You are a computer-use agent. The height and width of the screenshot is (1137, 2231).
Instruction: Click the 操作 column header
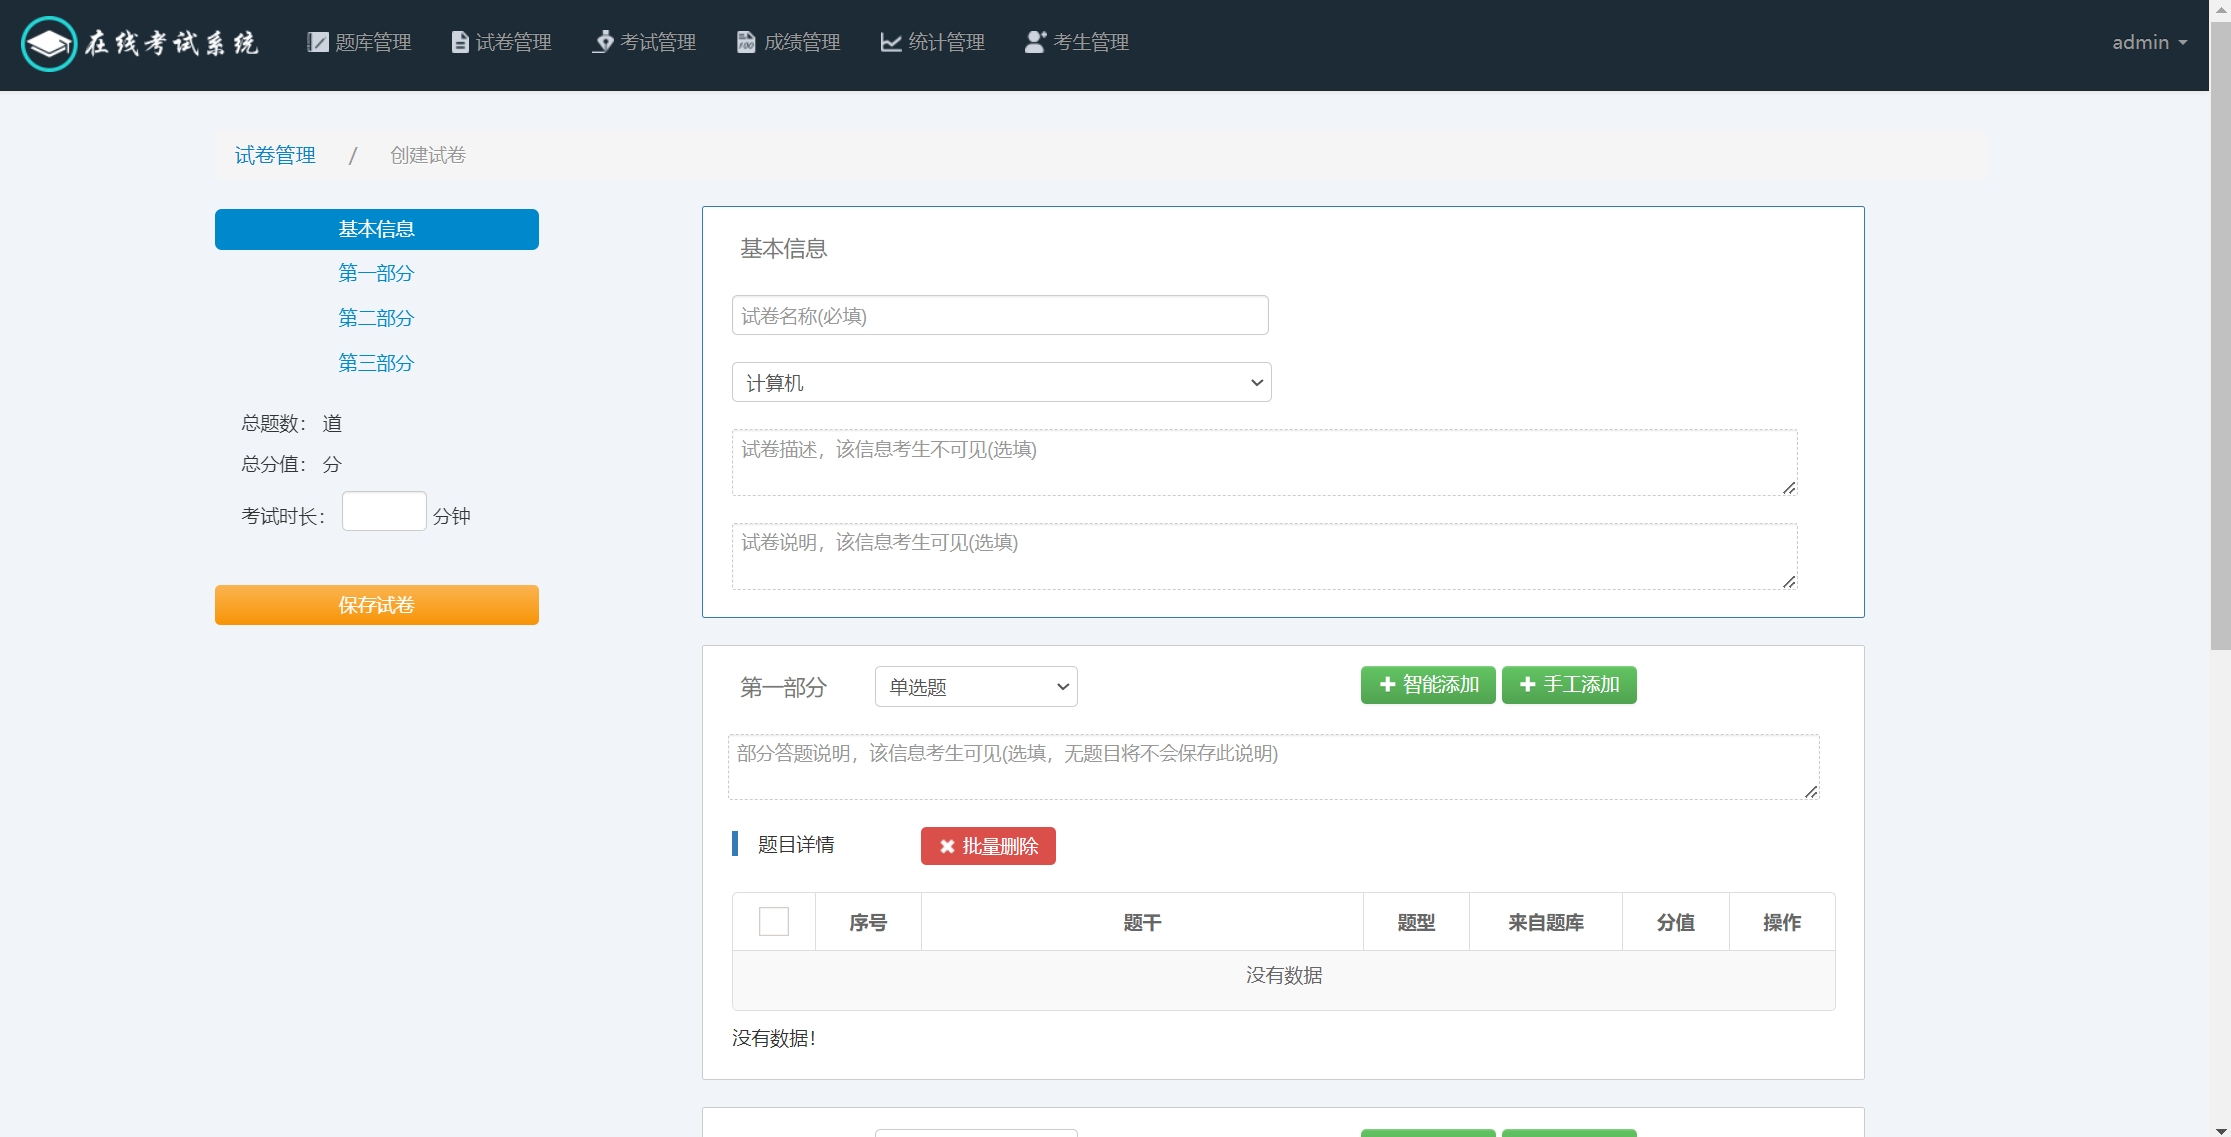coord(1782,922)
